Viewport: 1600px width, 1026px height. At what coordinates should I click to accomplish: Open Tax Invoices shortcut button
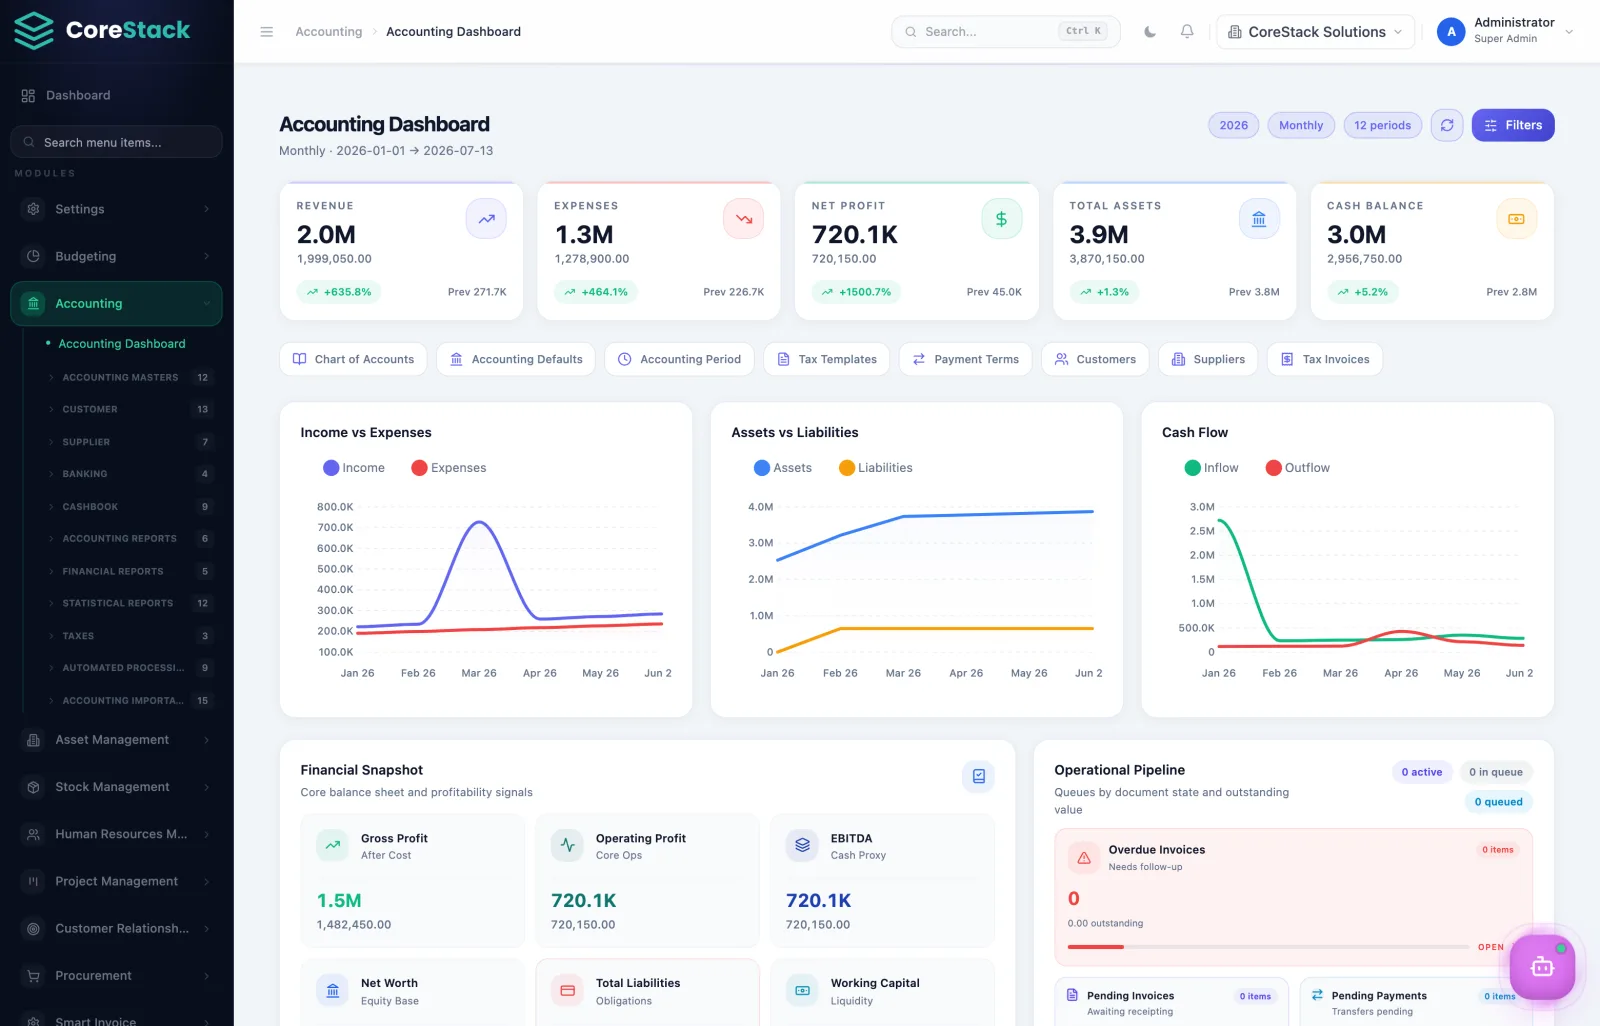1324,359
